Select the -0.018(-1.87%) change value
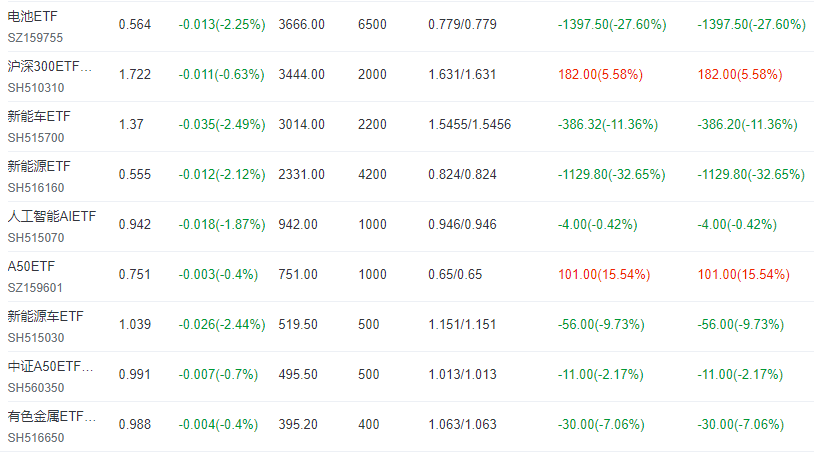Viewport: 814px width, 452px height. (222, 224)
